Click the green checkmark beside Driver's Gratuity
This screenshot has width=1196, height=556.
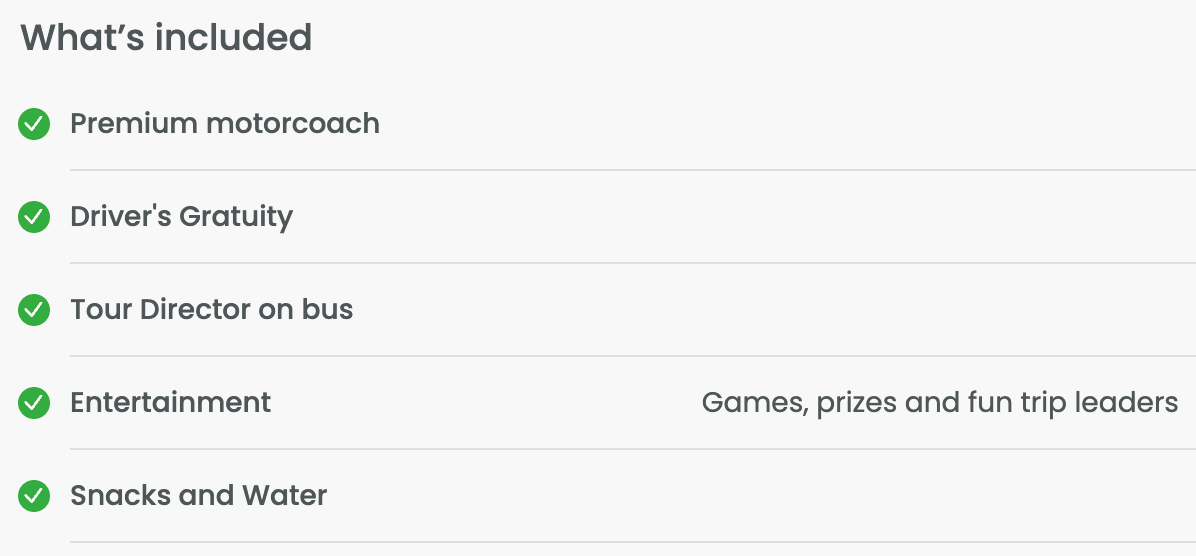34,217
